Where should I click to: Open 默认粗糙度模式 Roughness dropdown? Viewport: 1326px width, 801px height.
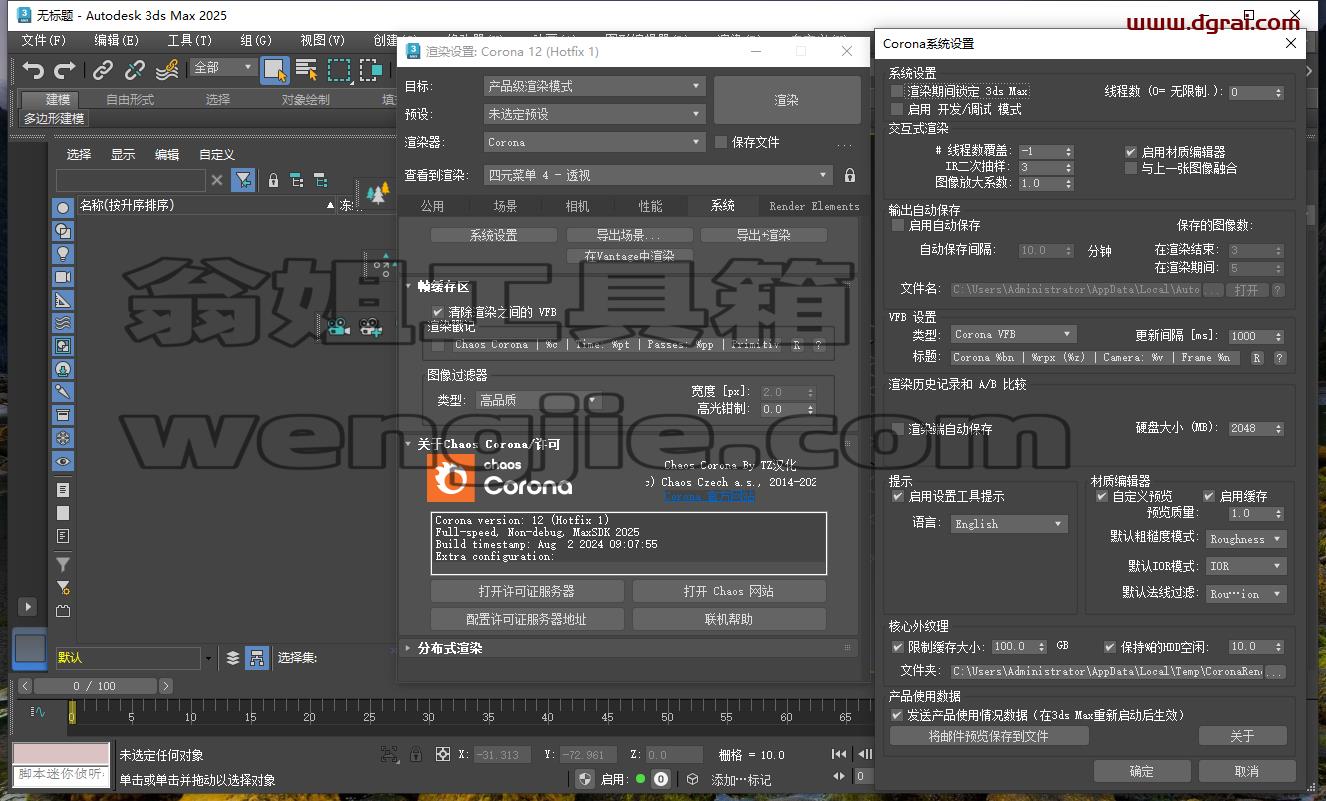tap(1246, 539)
